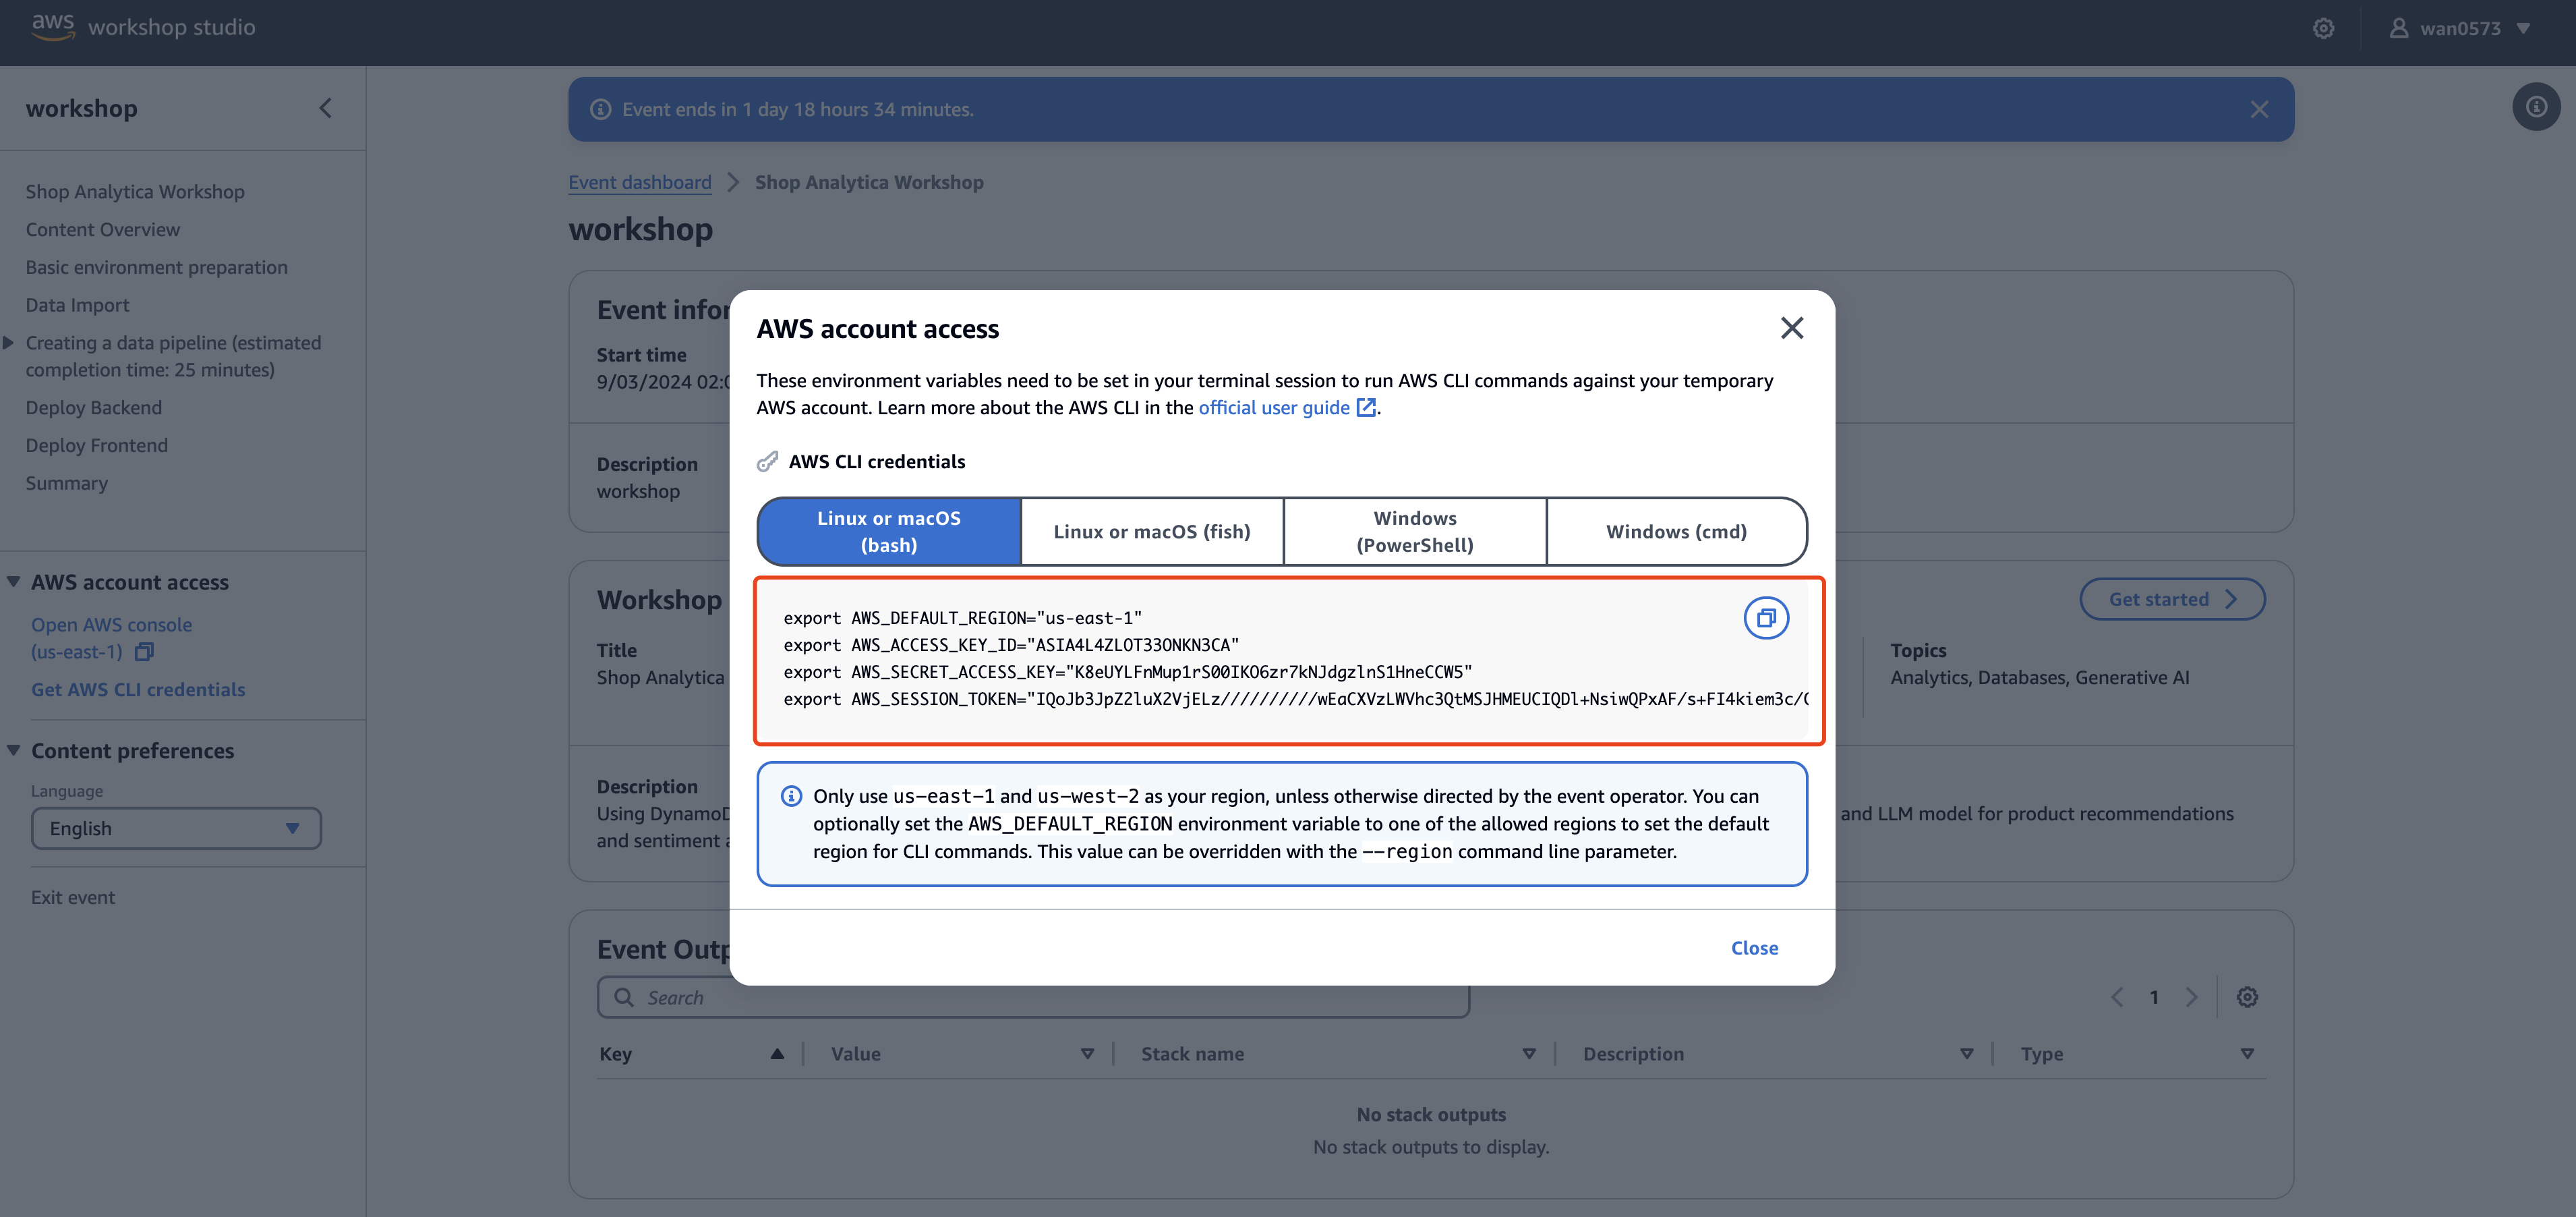
Task: Collapse the AWS account access section
Action: tap(14, 582)
